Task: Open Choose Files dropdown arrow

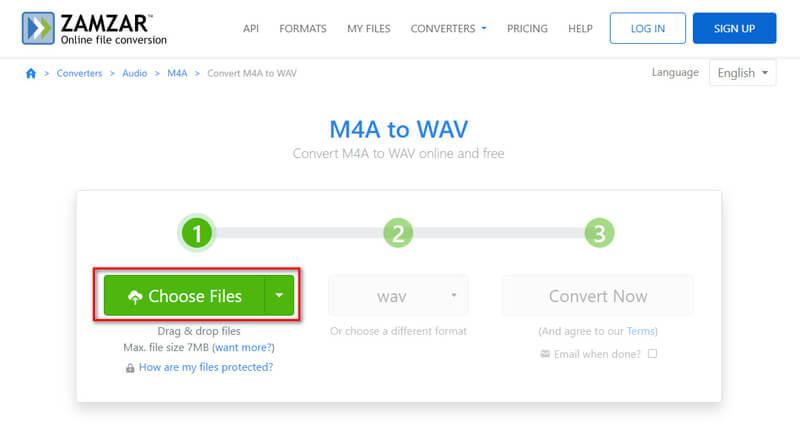Action: click(279, 295)
